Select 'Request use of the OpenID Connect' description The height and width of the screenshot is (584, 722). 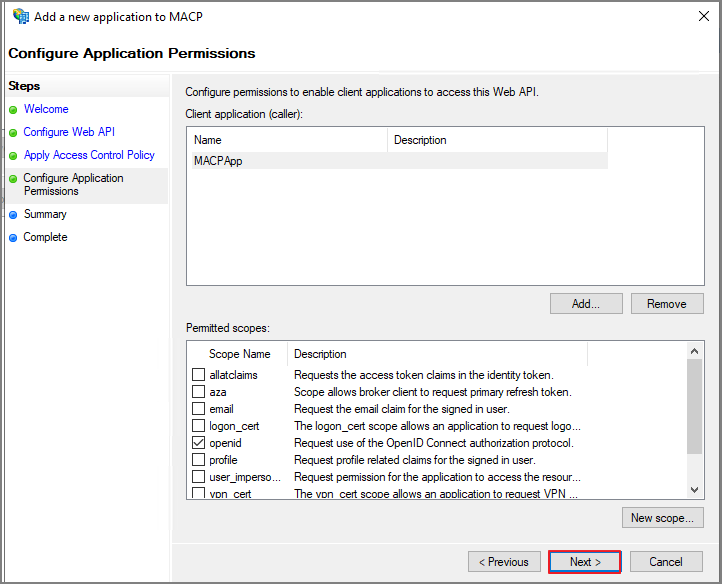point(434,443)
